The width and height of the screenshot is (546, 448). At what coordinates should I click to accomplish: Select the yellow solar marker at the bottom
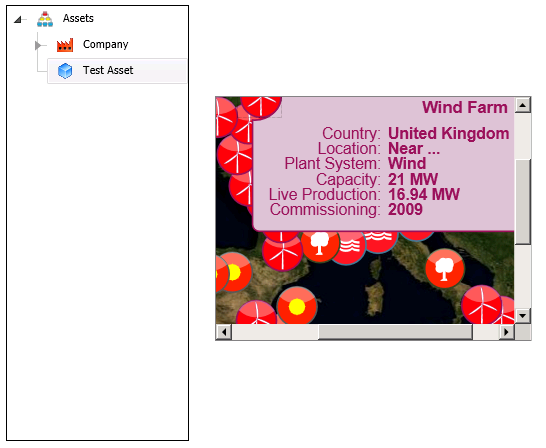point(297,307)
